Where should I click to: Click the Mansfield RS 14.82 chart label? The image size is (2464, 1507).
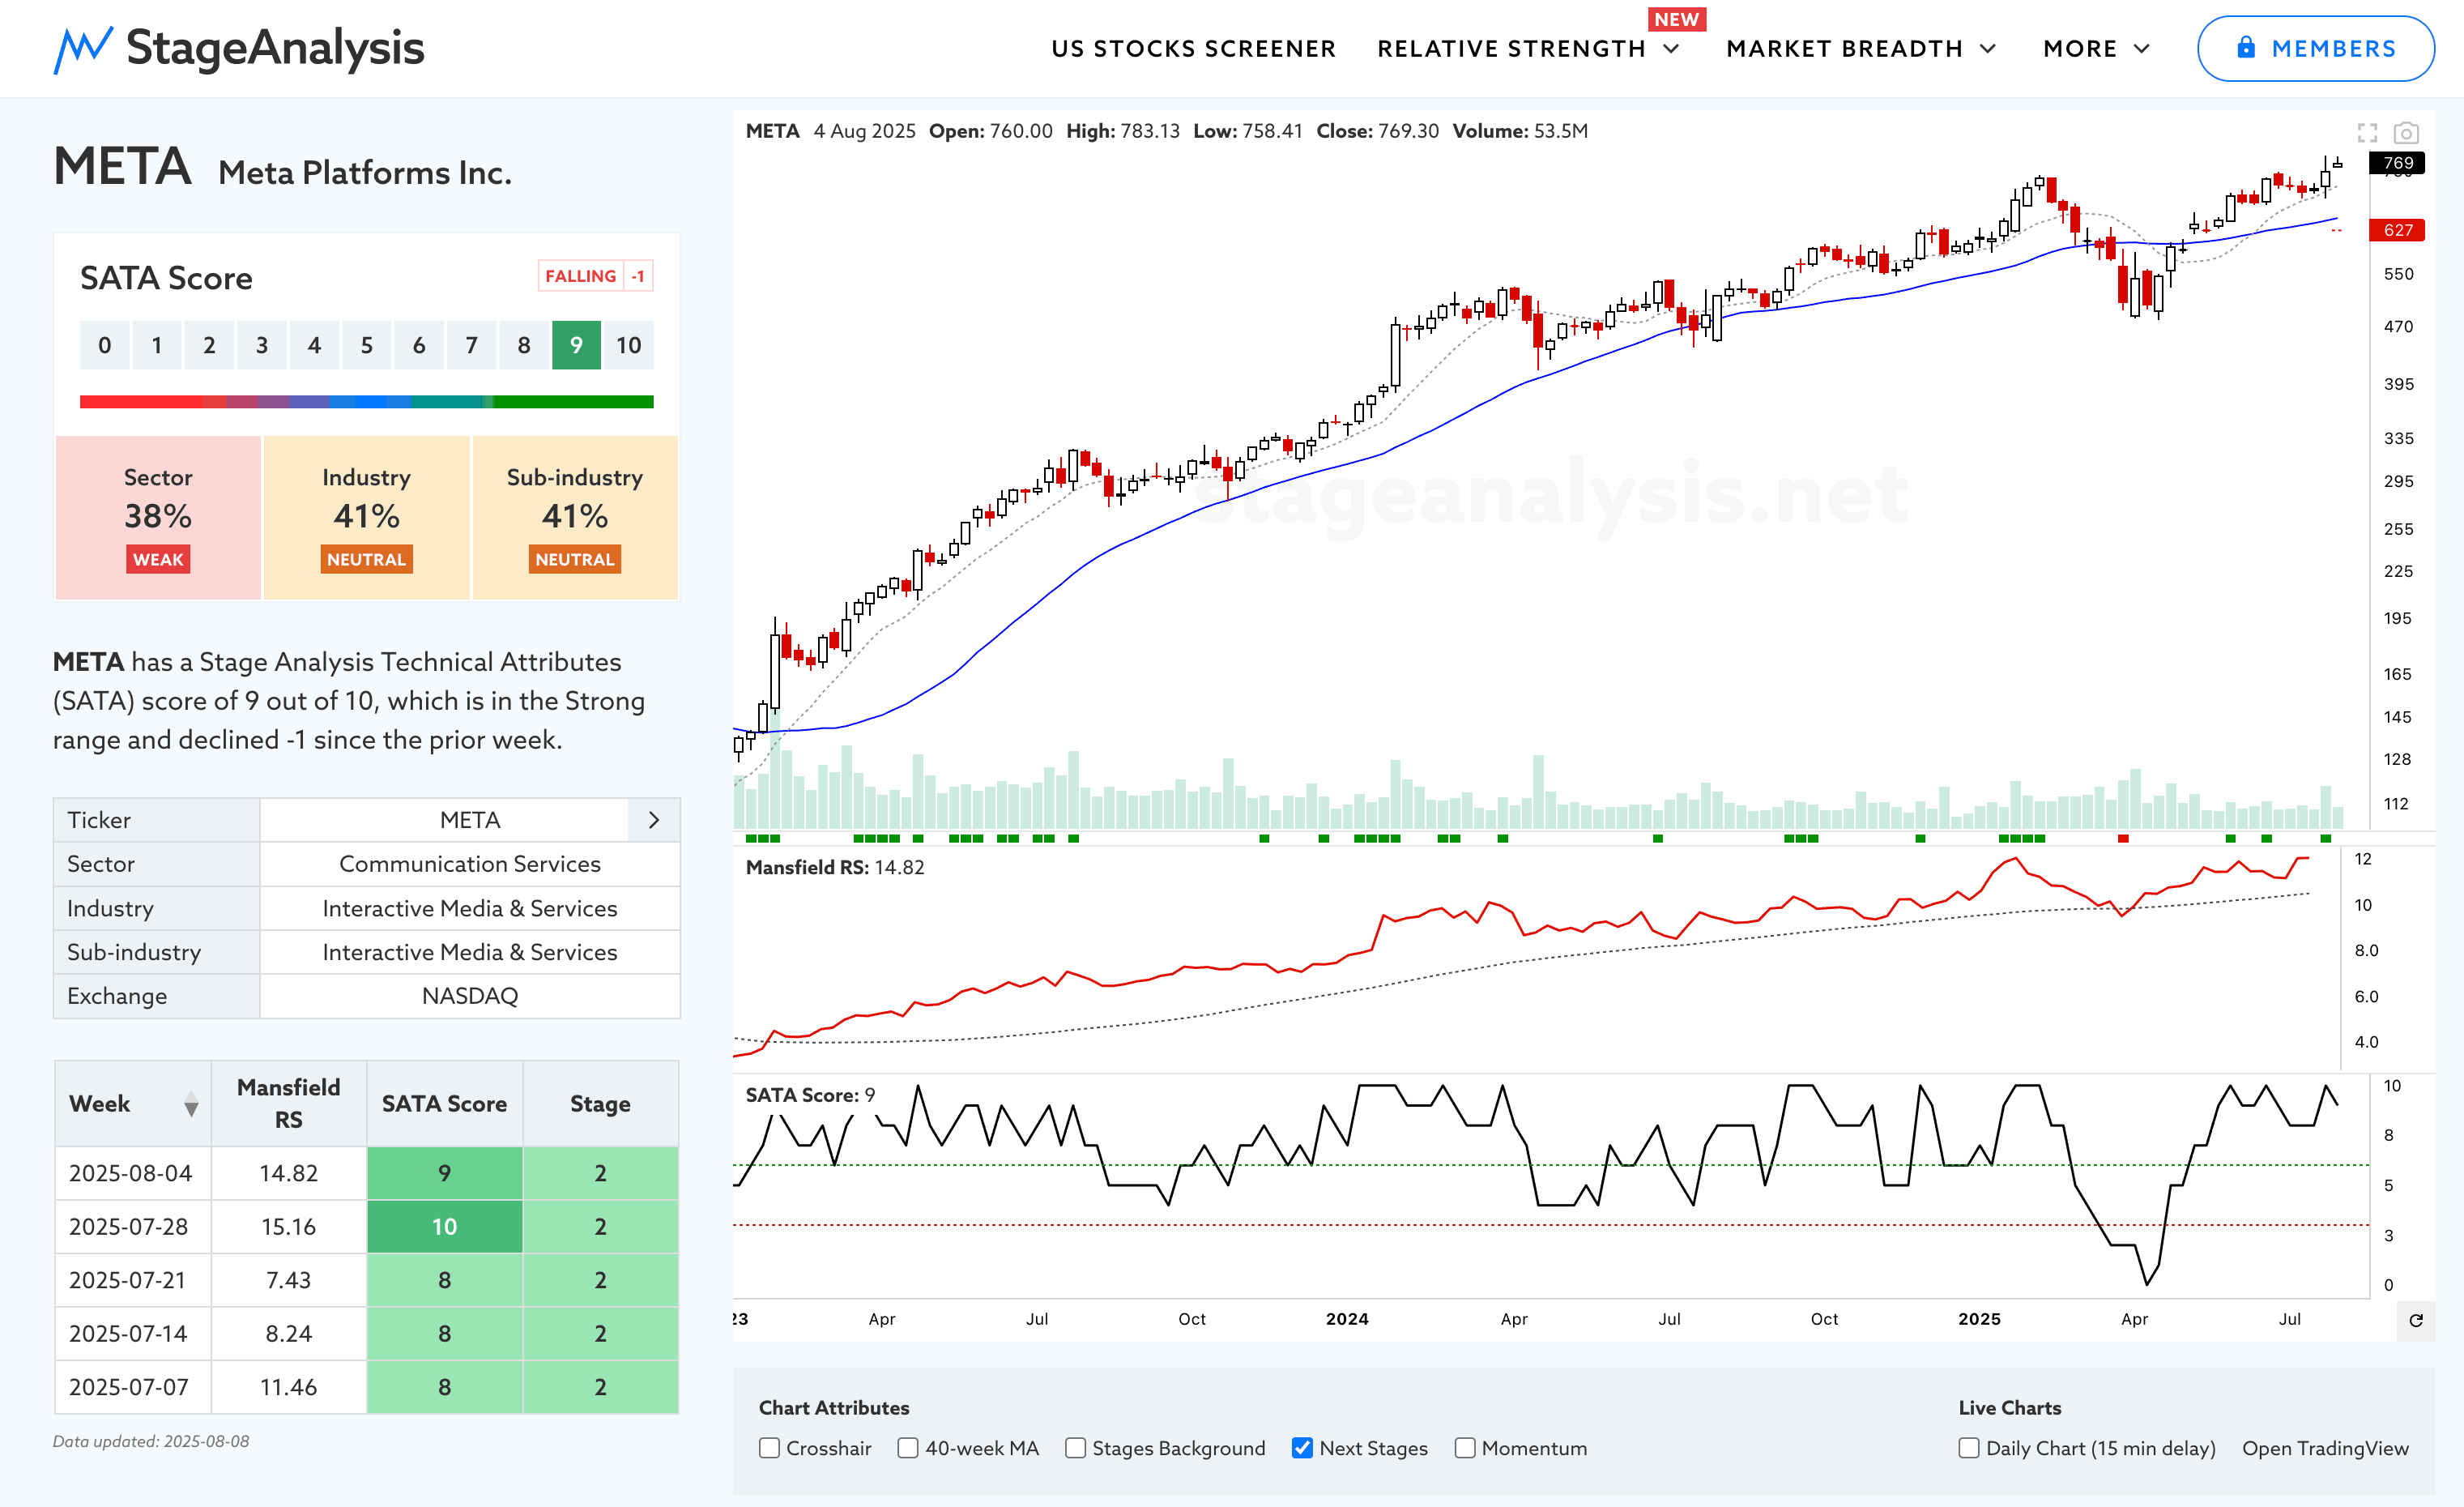point(835,868)
